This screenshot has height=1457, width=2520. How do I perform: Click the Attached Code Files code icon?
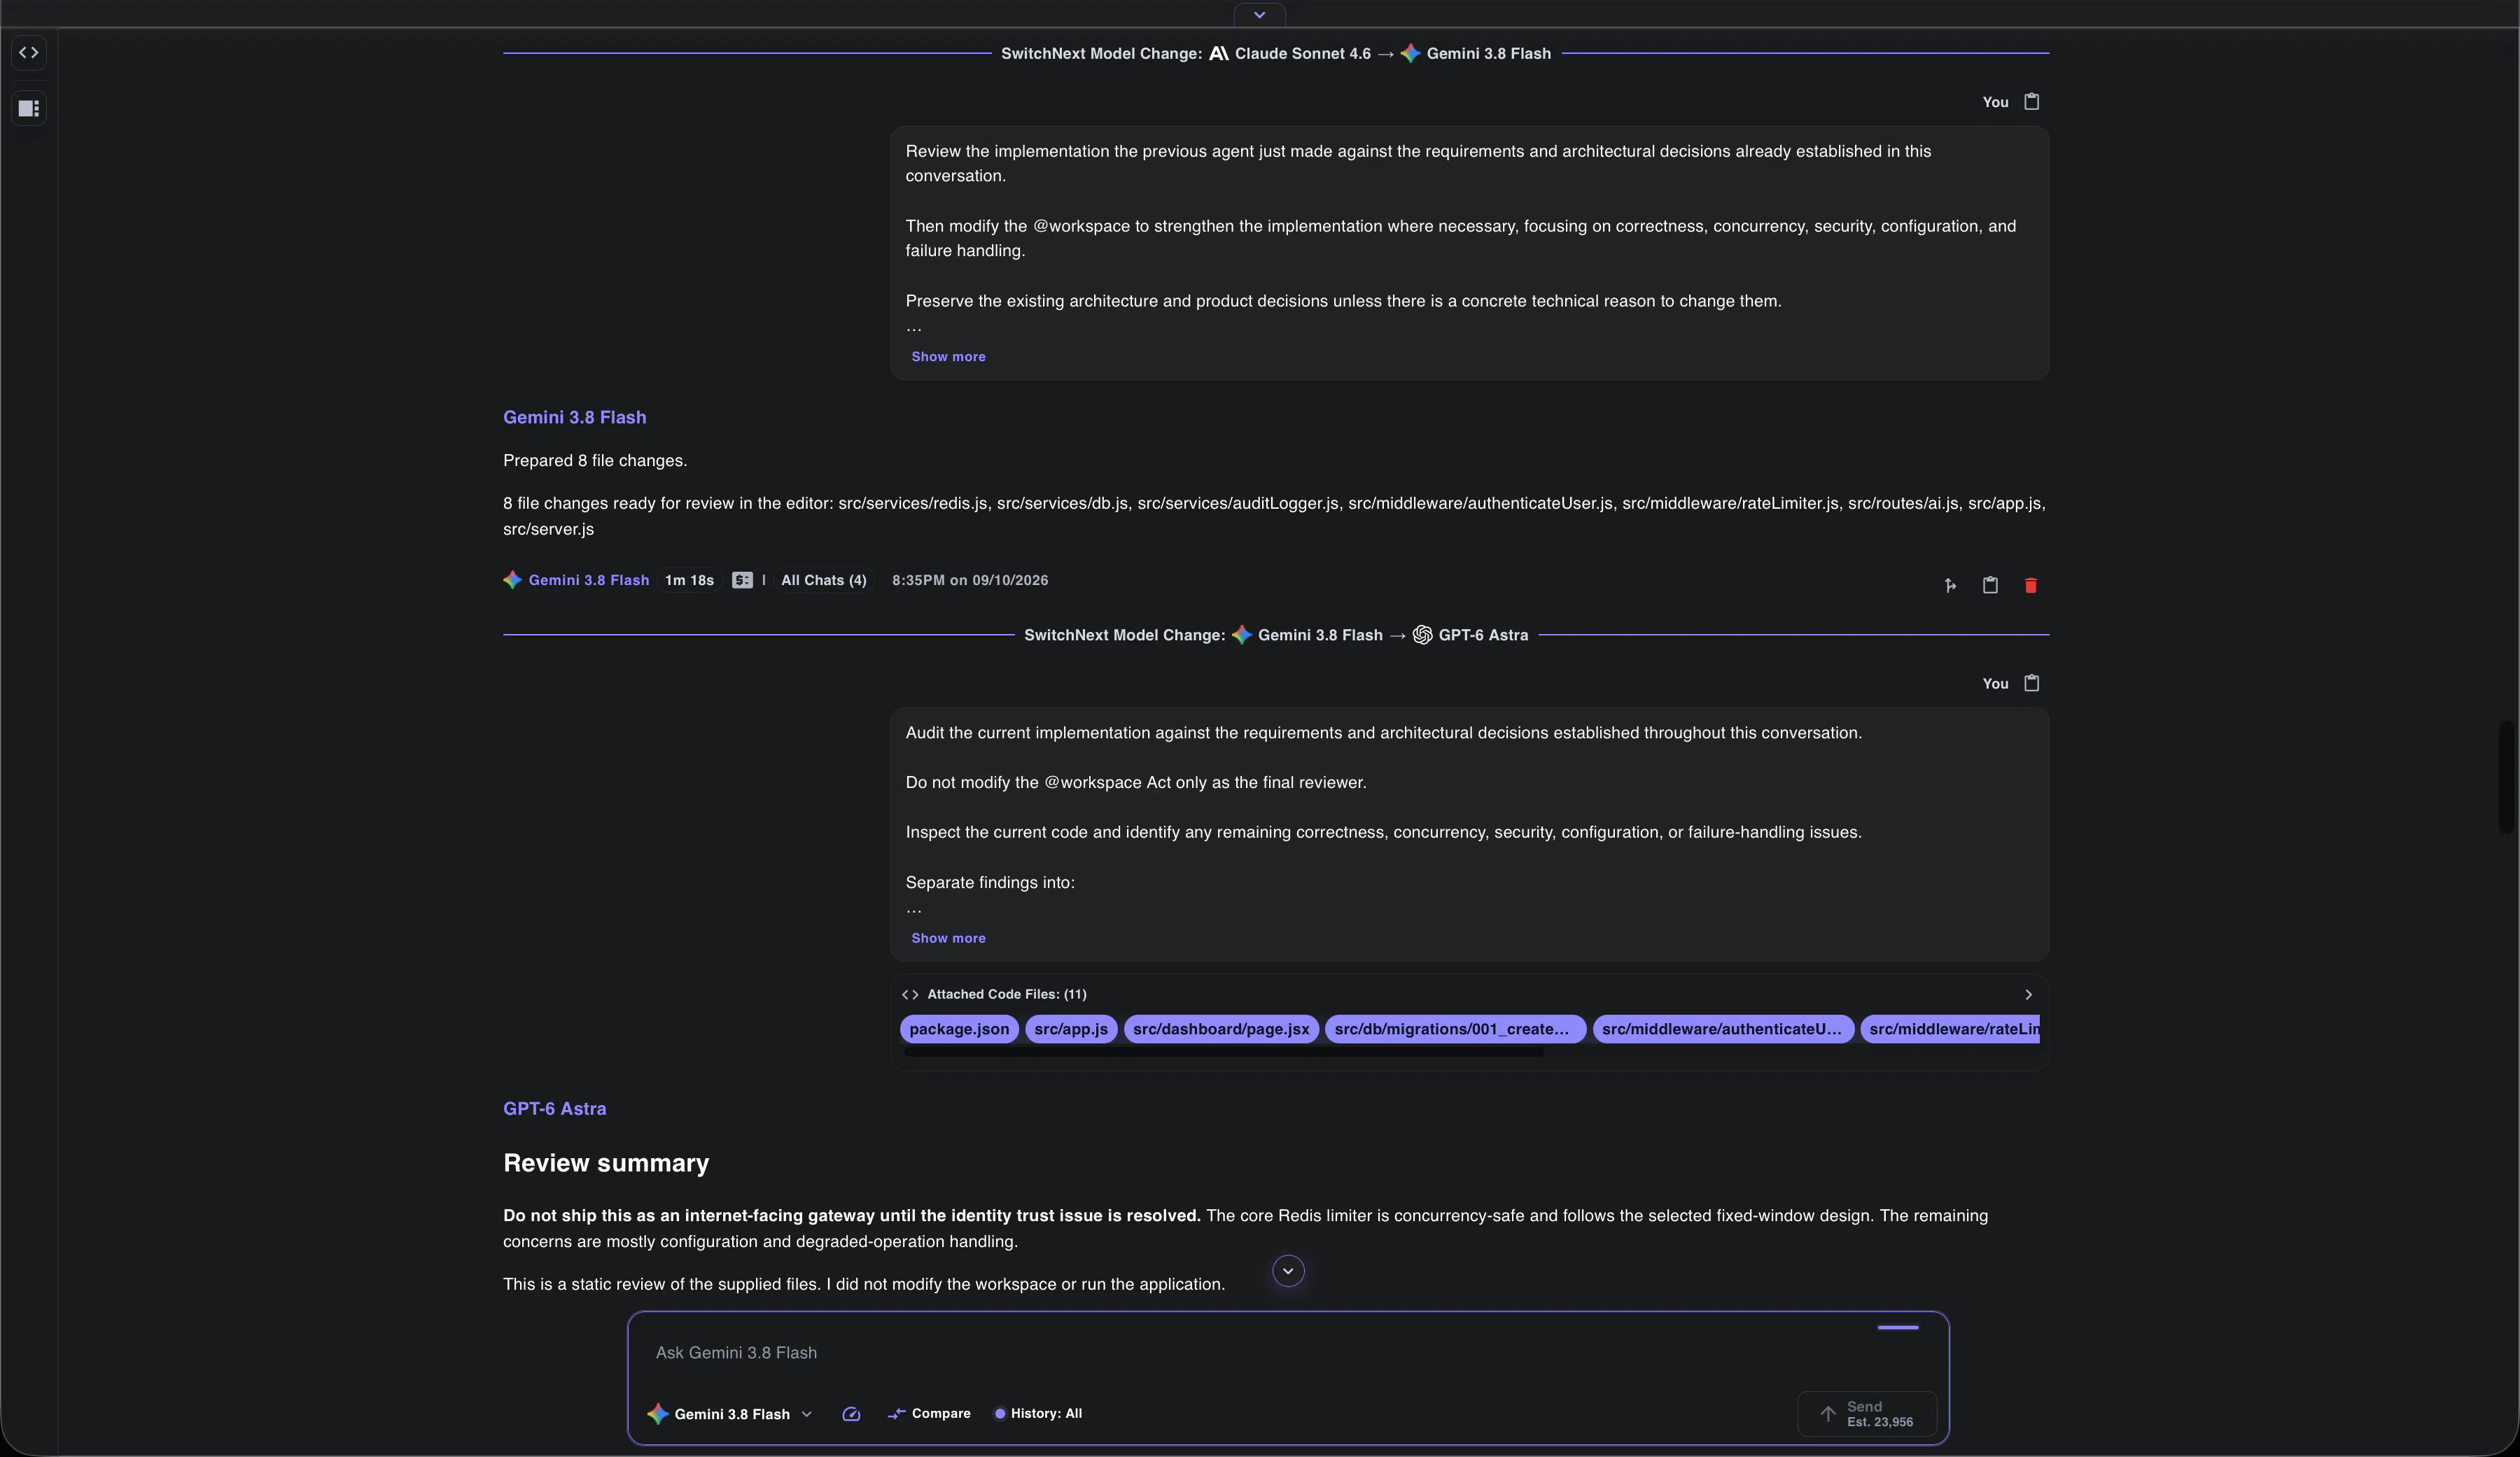[910, 994]
